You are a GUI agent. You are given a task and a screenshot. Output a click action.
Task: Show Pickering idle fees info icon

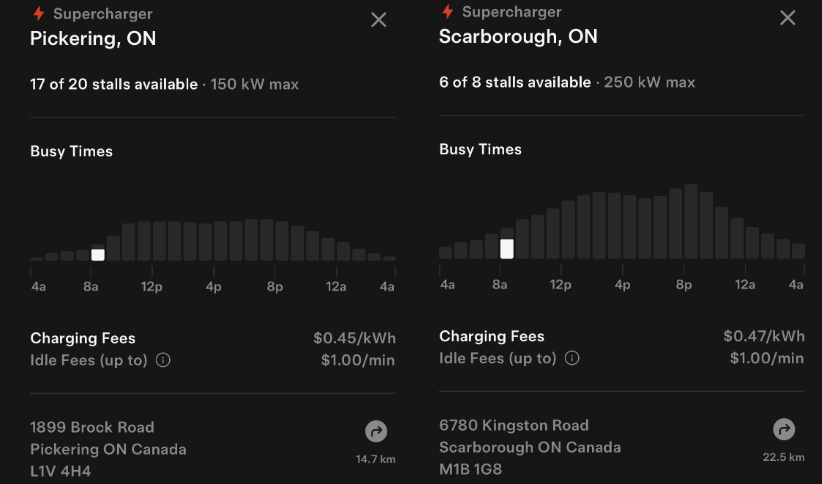pyautogui.click(x=163, y=360)
